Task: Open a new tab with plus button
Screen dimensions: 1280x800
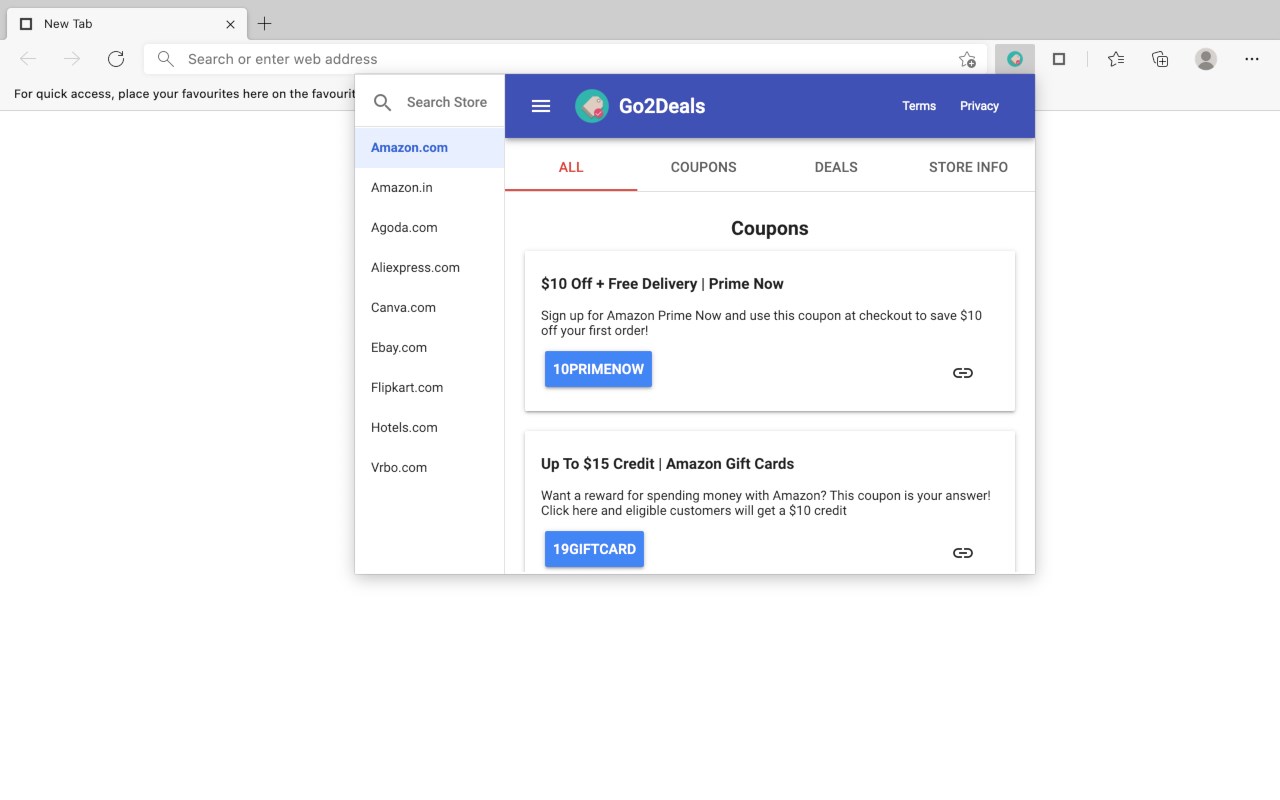Action: click(264, 23)
